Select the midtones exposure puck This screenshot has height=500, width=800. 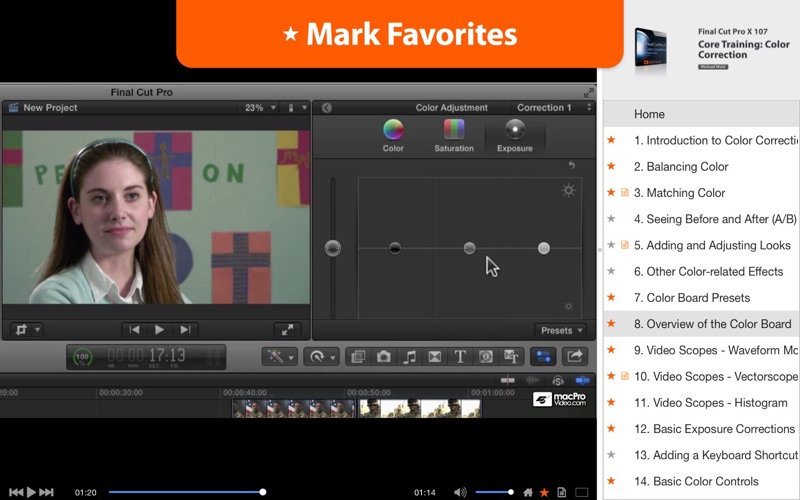coord(469,248)
